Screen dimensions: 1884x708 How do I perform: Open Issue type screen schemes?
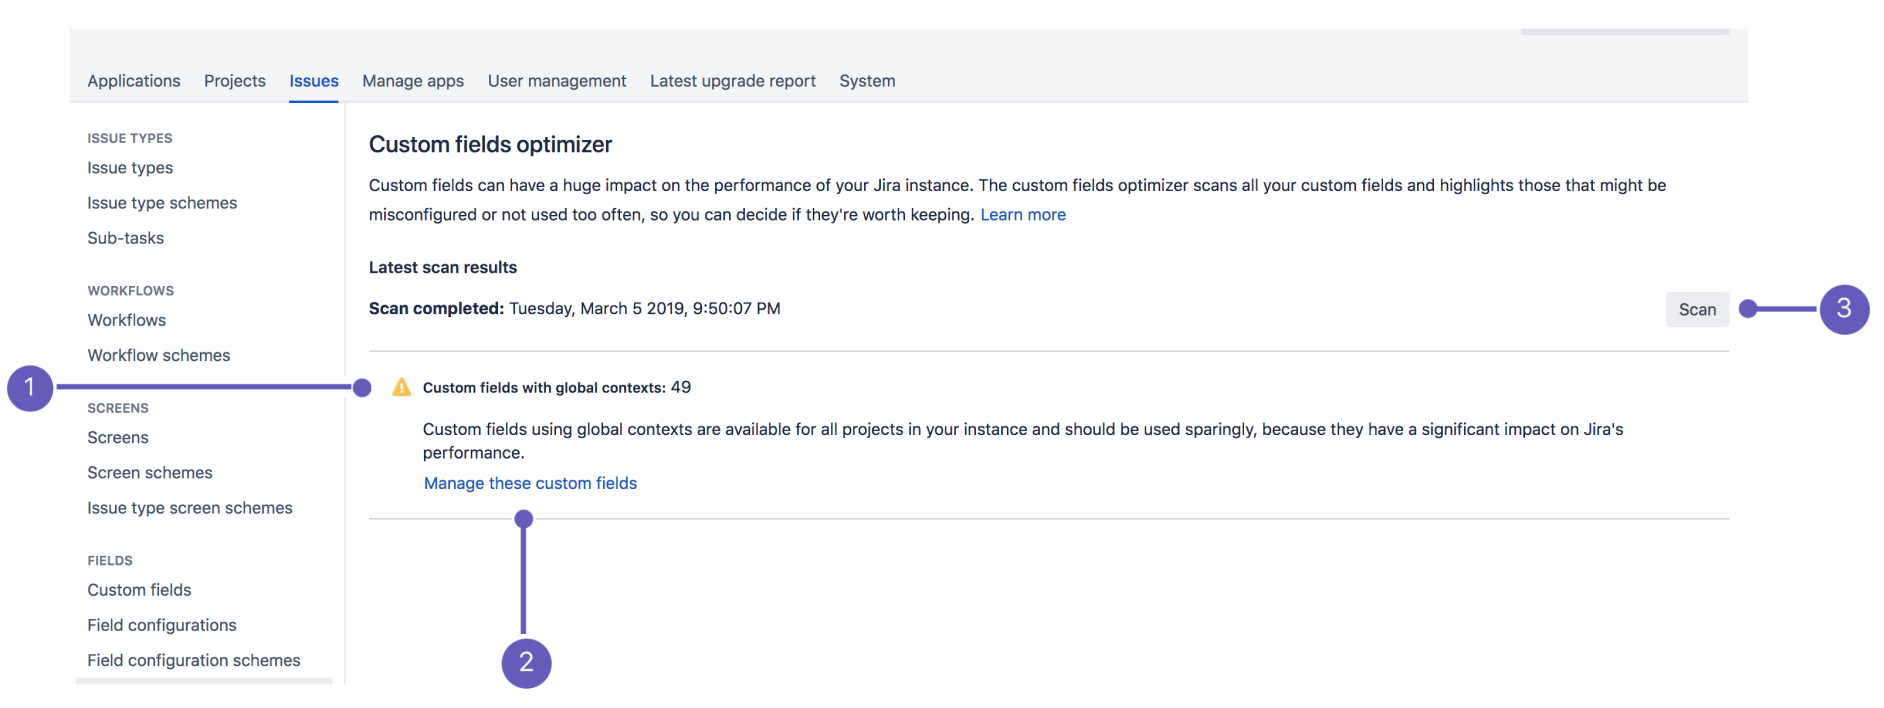pyautogui.click(x=190, y=508)
